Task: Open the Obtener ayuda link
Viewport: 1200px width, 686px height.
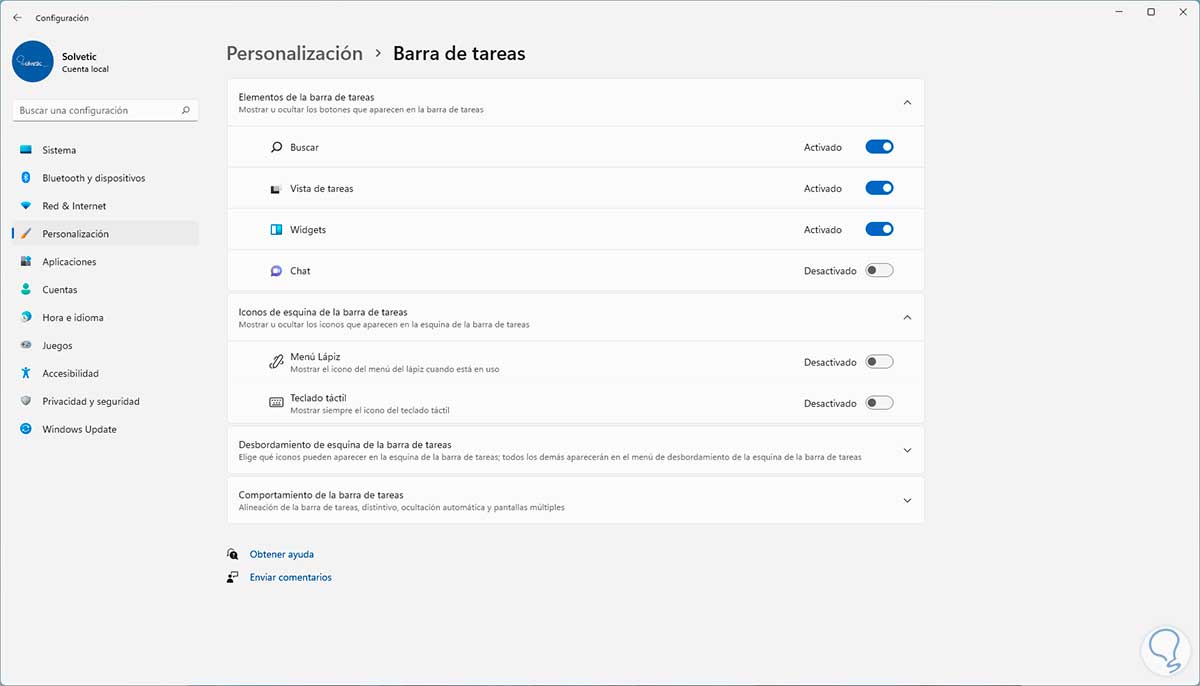Action: [281, 554]
